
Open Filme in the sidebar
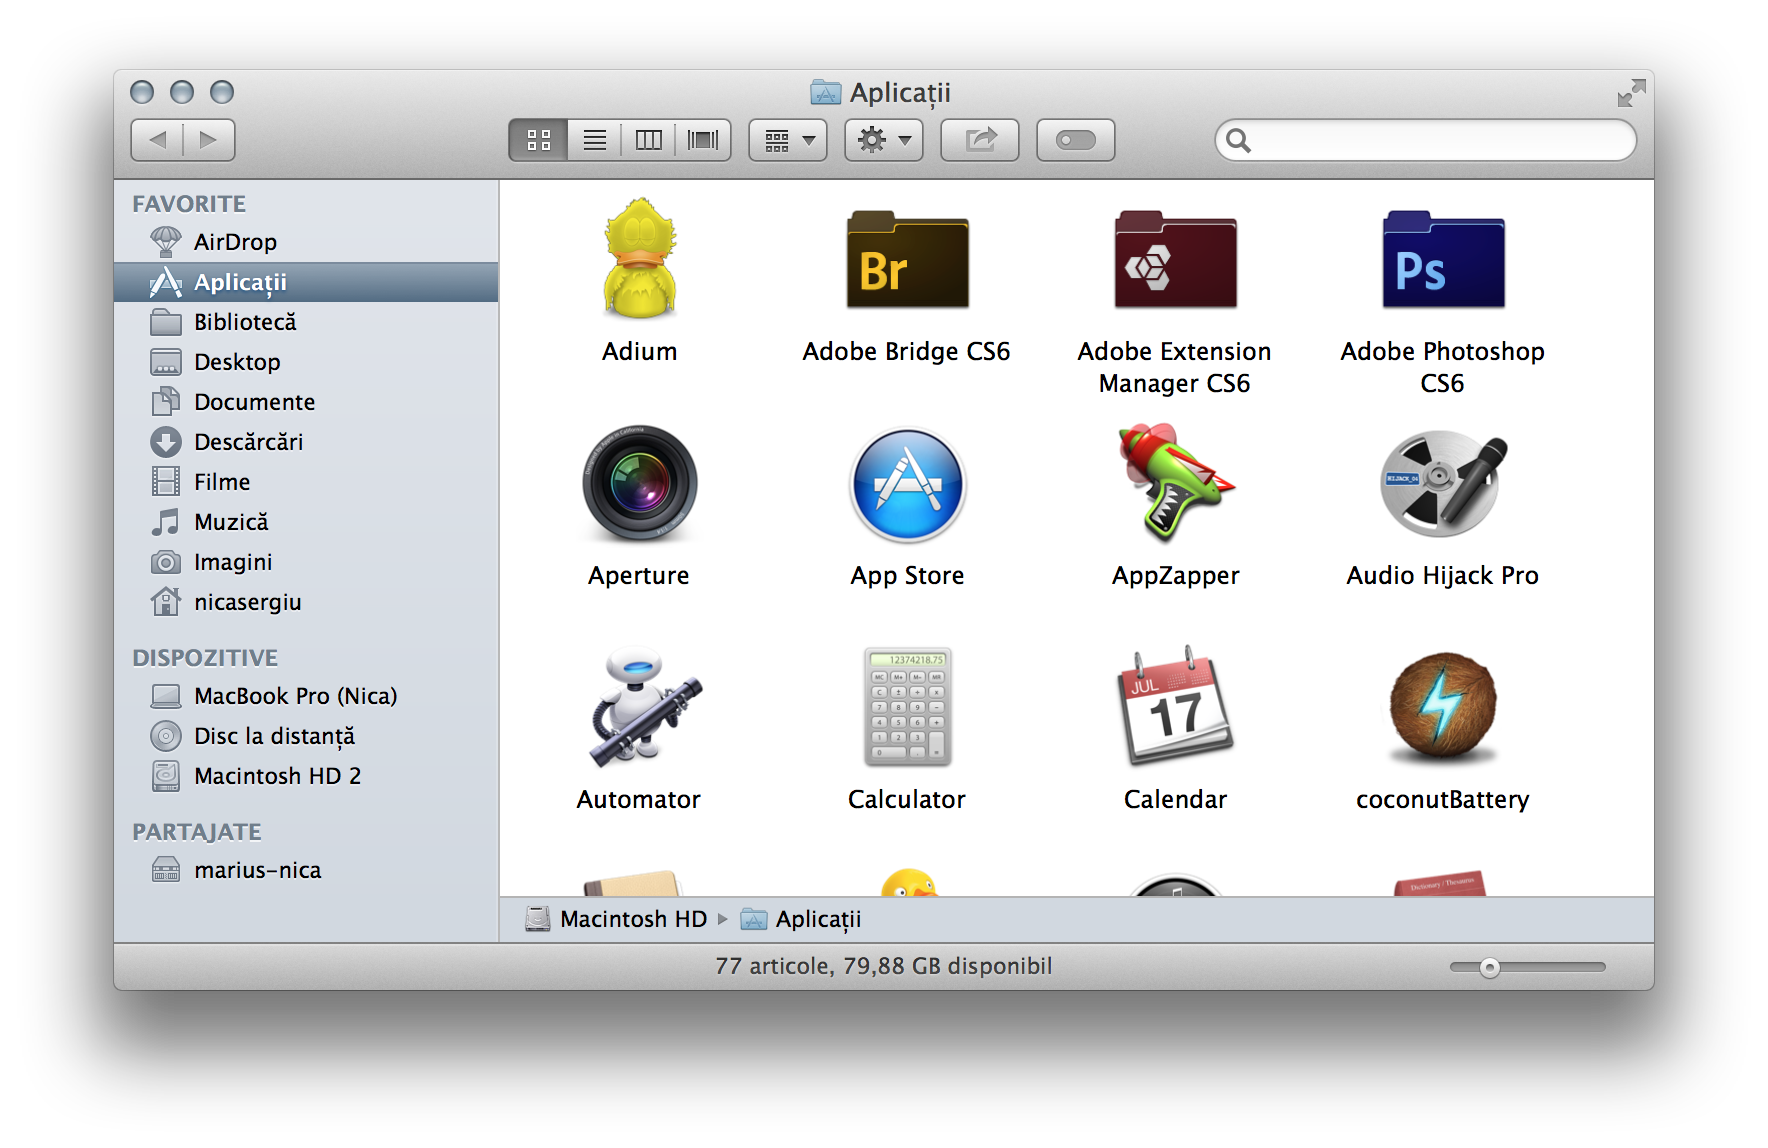pos(306,482)
